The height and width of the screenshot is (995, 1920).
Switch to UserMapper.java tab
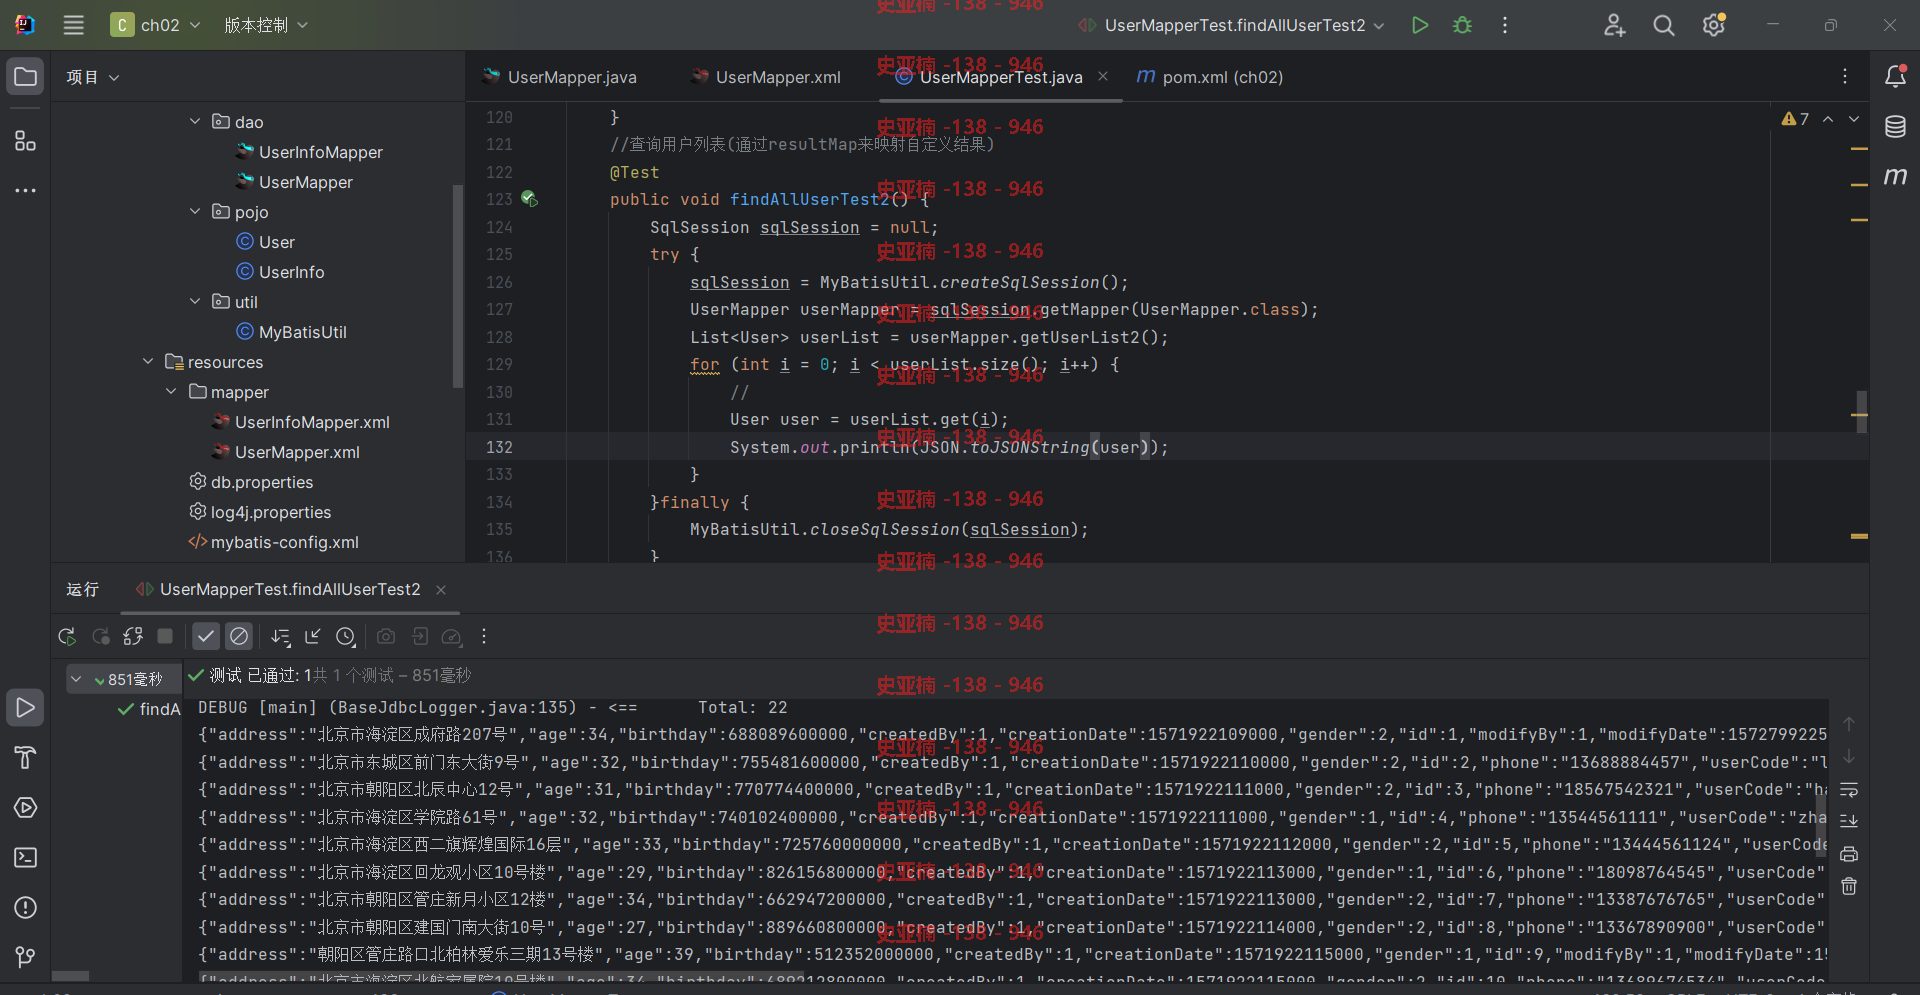(x=559, y=77)
